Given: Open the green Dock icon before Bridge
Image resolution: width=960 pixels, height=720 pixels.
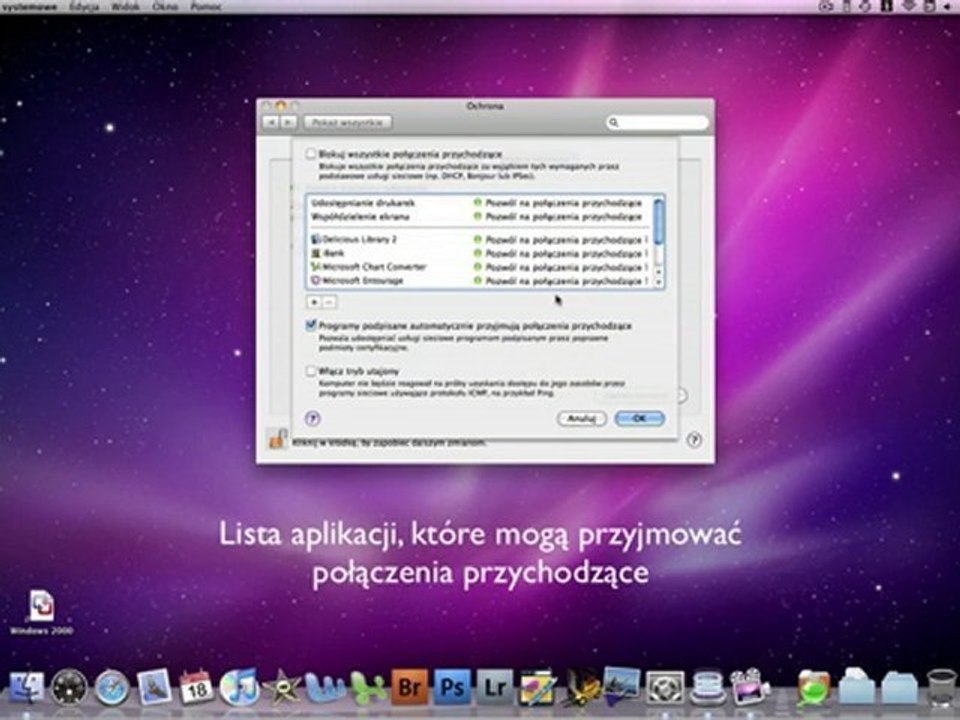Looking at the screenshot, I should (x=367, y=687).
